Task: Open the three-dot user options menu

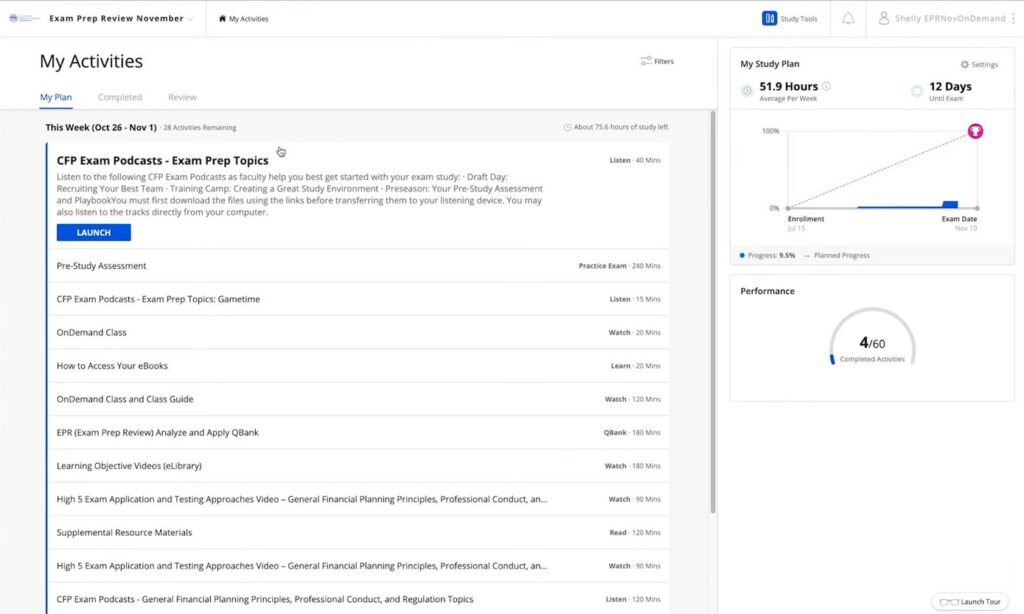Action: [x=1014, y=18]
